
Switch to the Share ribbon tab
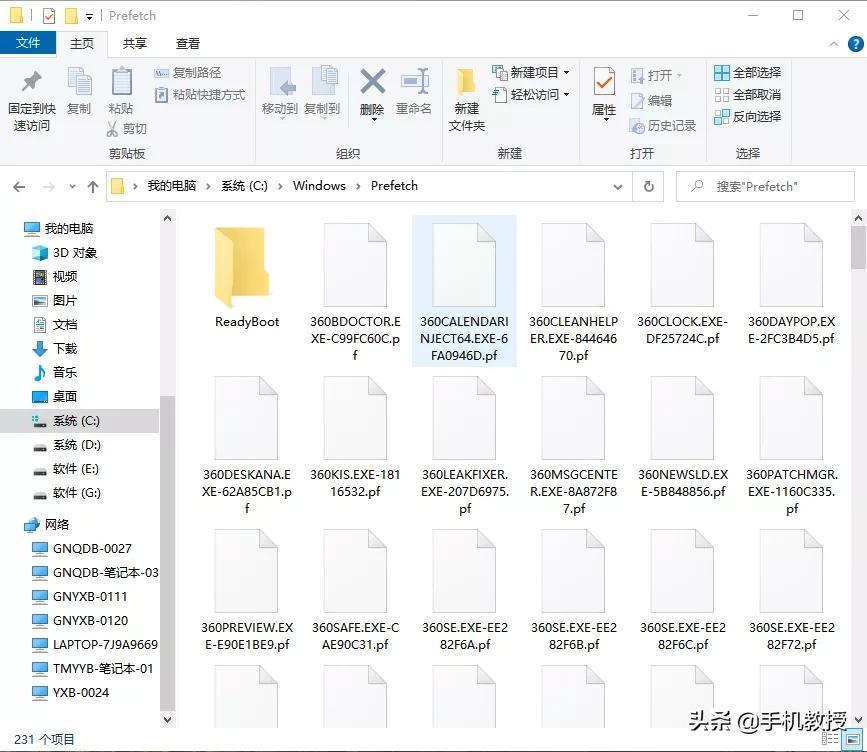[x=136, y=44]
